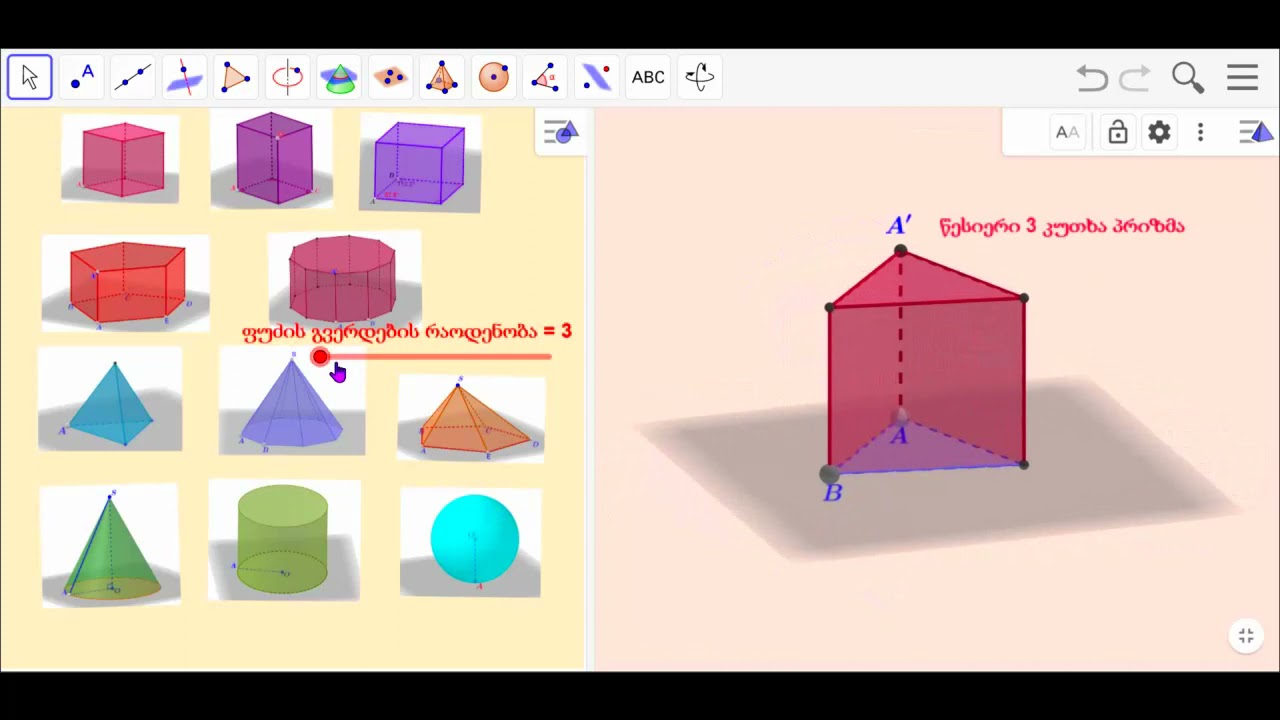Select the Move arrow tool
This screenshot has width=1280, height=720.
pyautogui.click(x=29, y=77)
